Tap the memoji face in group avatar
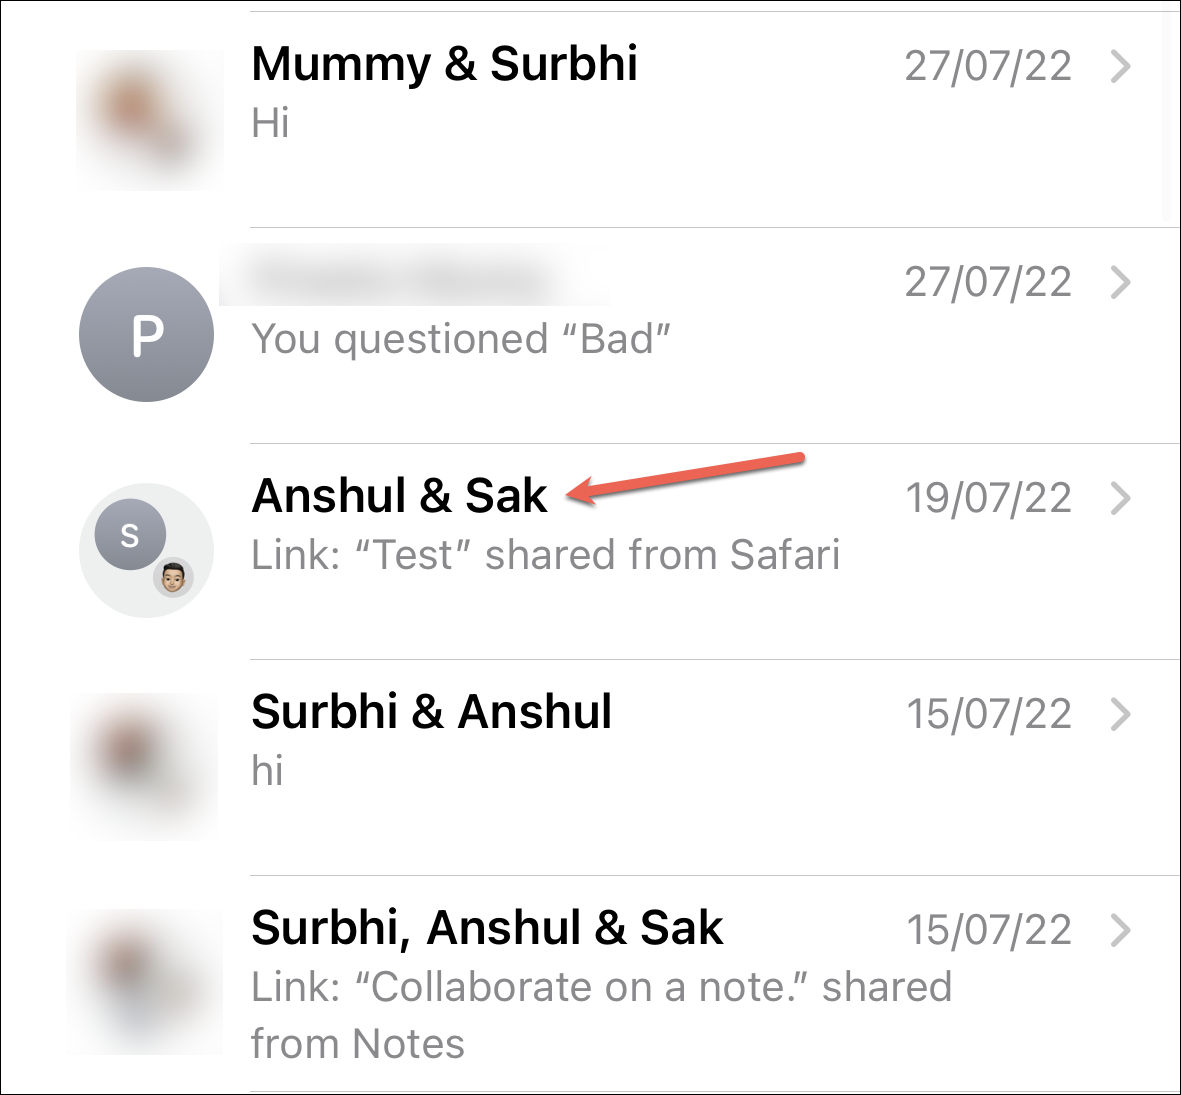The height and width of the screenshot is (1095, 1181). [173, 578]
